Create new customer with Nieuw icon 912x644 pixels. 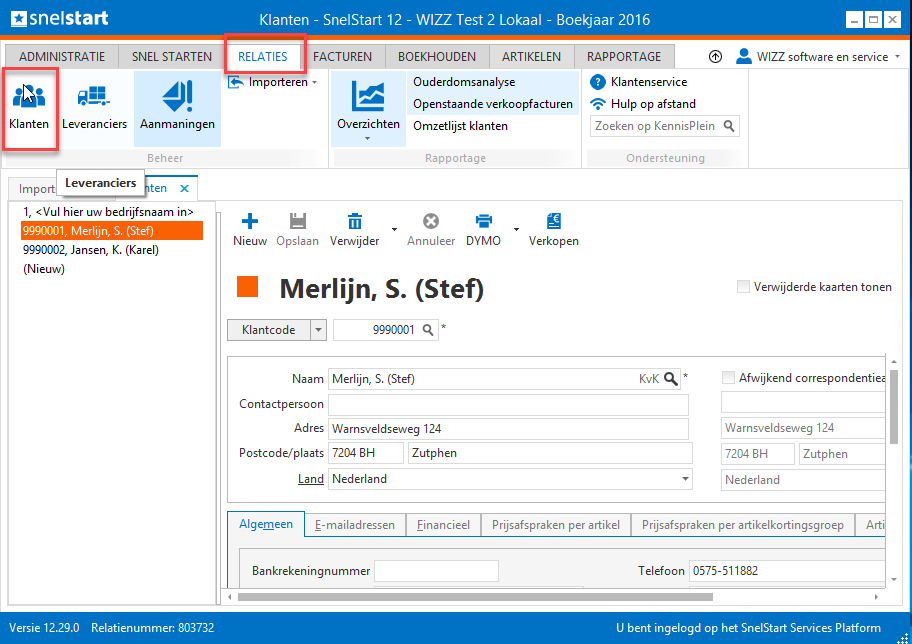coord(249,223)
